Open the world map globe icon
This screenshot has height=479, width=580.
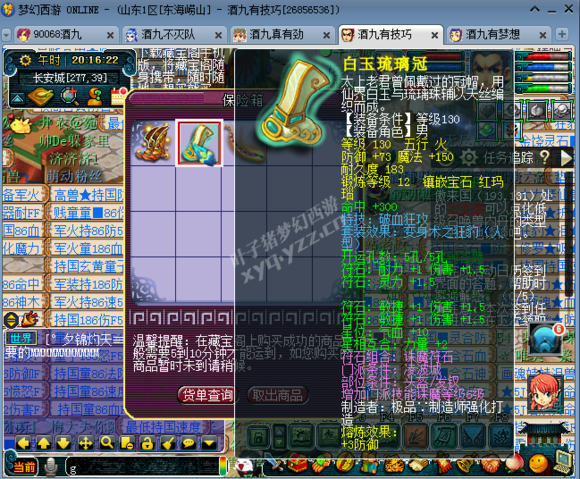click(x=69, y=96)
